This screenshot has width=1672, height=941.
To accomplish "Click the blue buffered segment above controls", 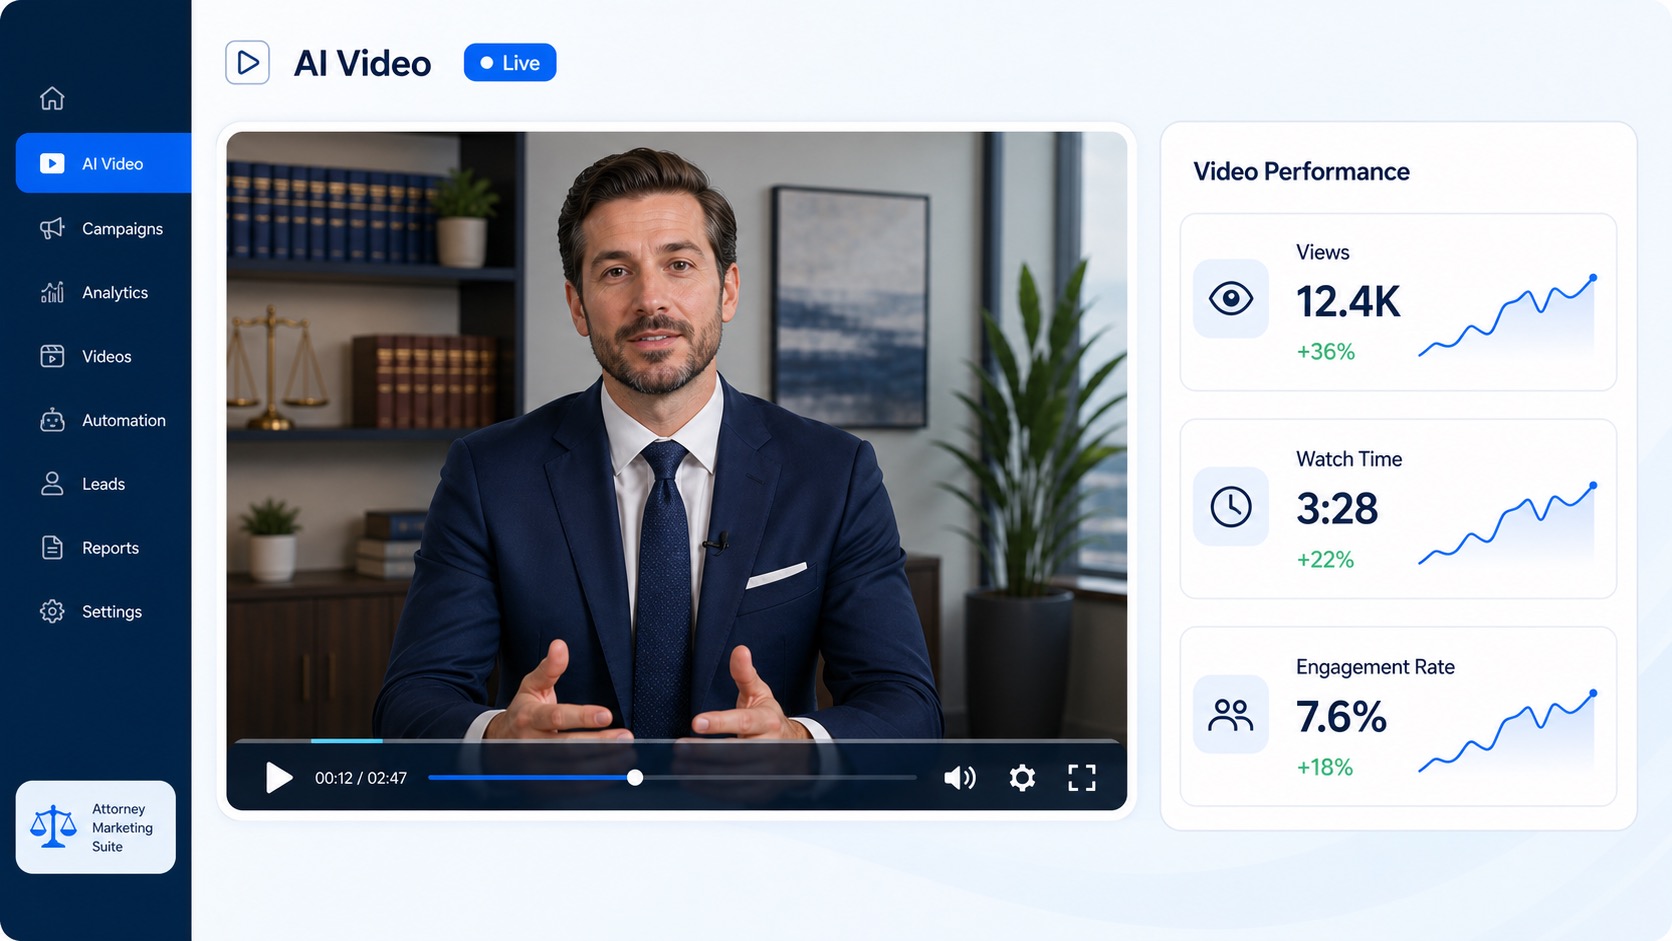I will click(x=346, y=740).
